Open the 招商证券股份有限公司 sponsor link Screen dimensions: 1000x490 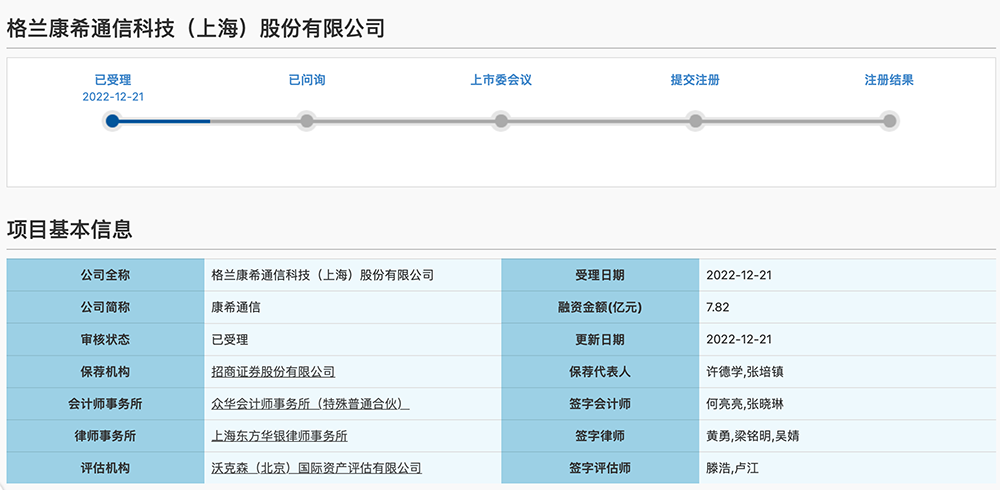273,372
